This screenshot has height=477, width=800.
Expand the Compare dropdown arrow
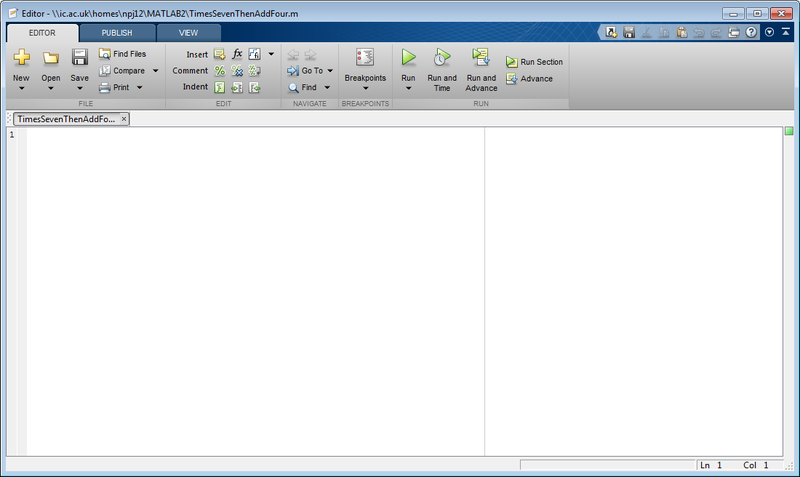156,71
